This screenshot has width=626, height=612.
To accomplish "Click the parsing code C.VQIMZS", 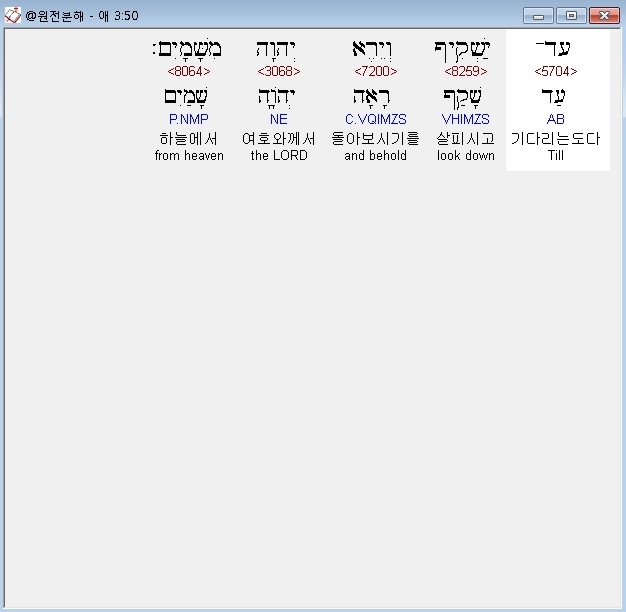I will 376,119.
